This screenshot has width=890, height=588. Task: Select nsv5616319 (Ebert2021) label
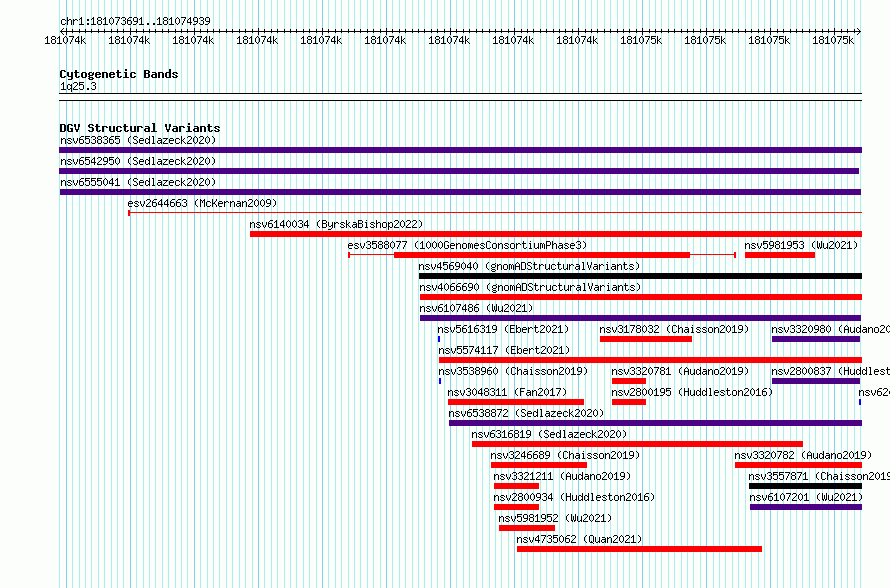coord(503,329)
